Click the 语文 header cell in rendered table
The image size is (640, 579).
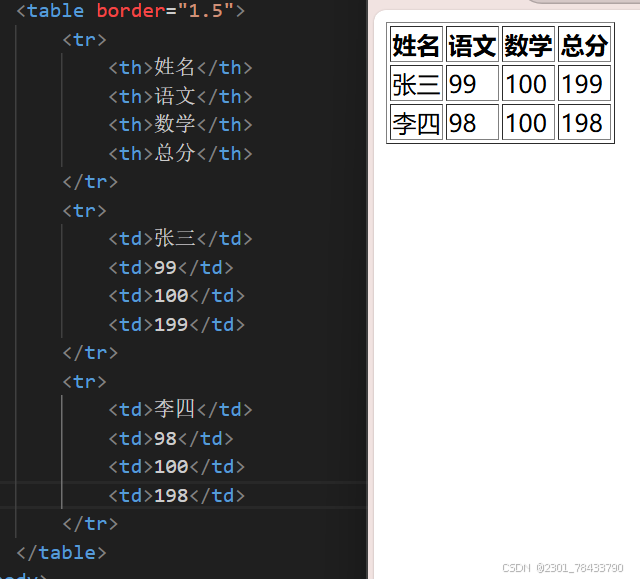point(472,44)
